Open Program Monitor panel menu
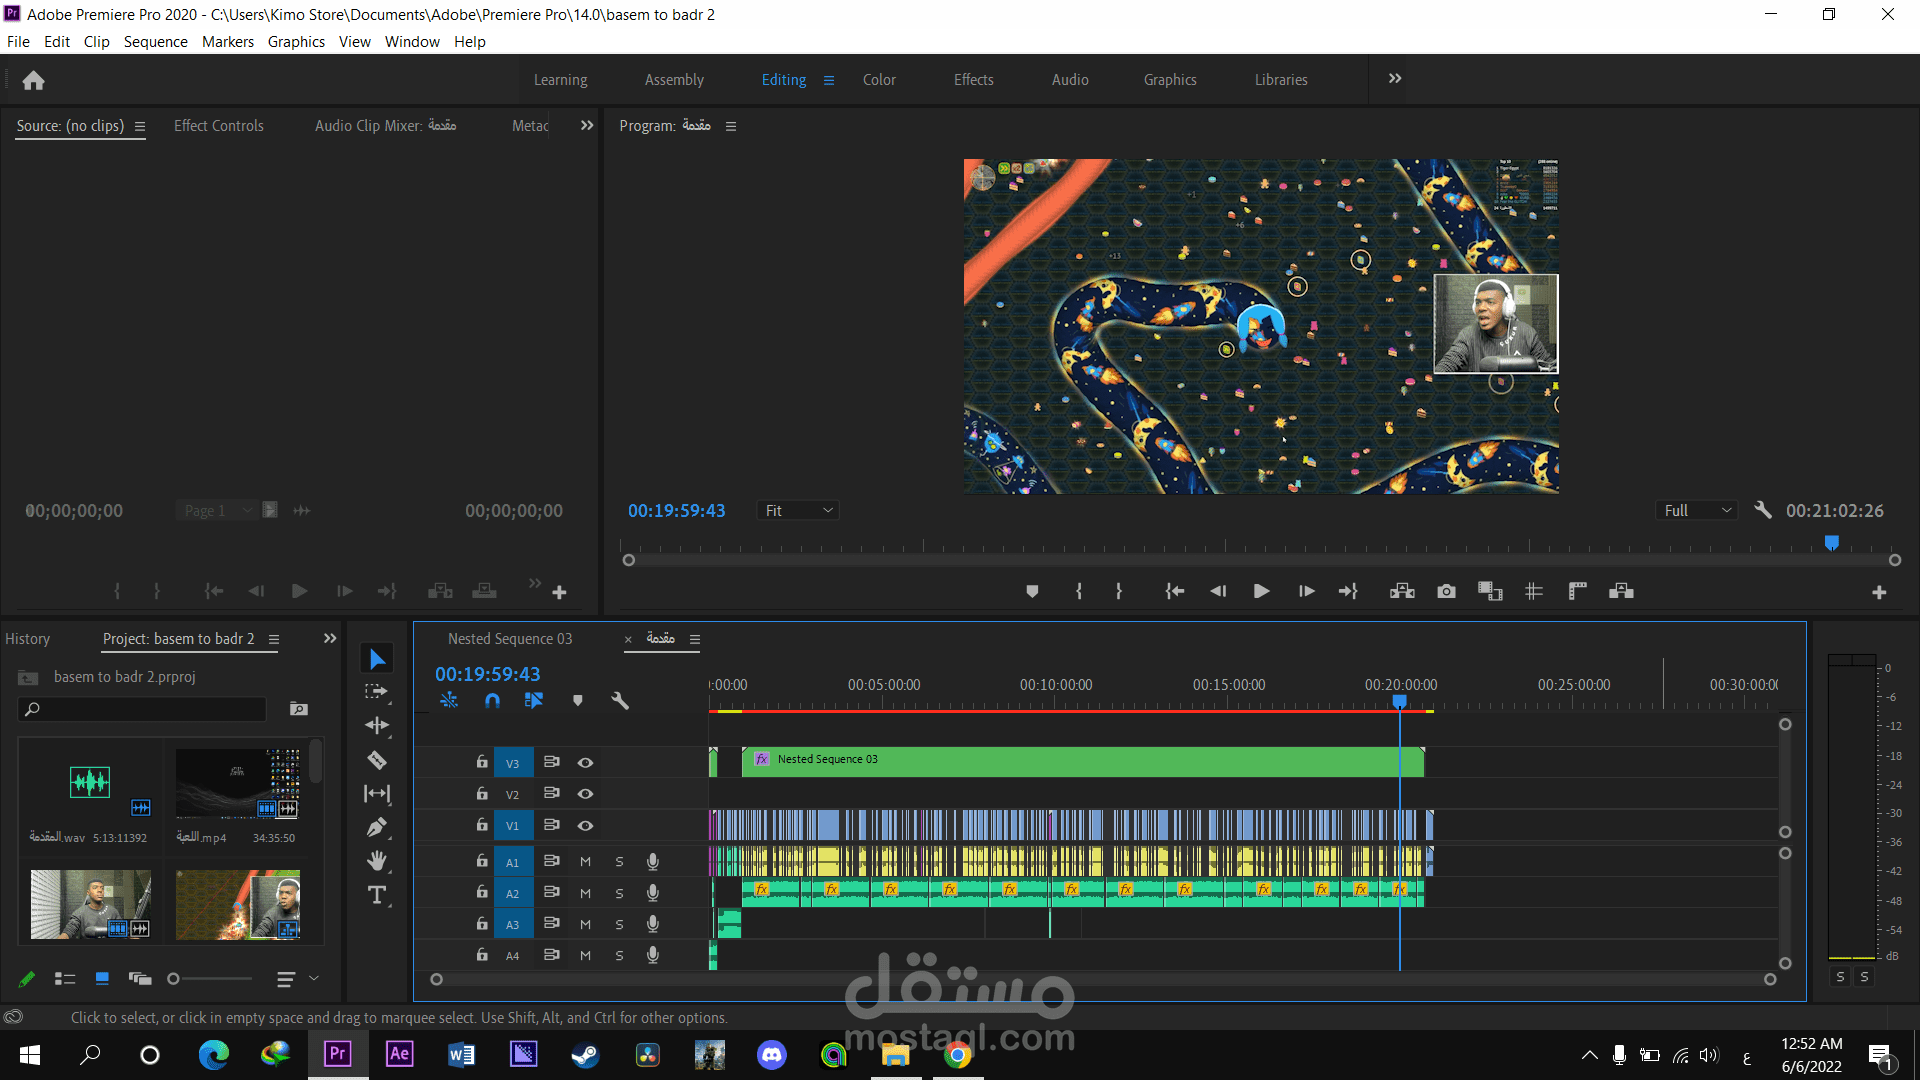Viewport: 1920px width, 1080px height. tap(731, 126)
